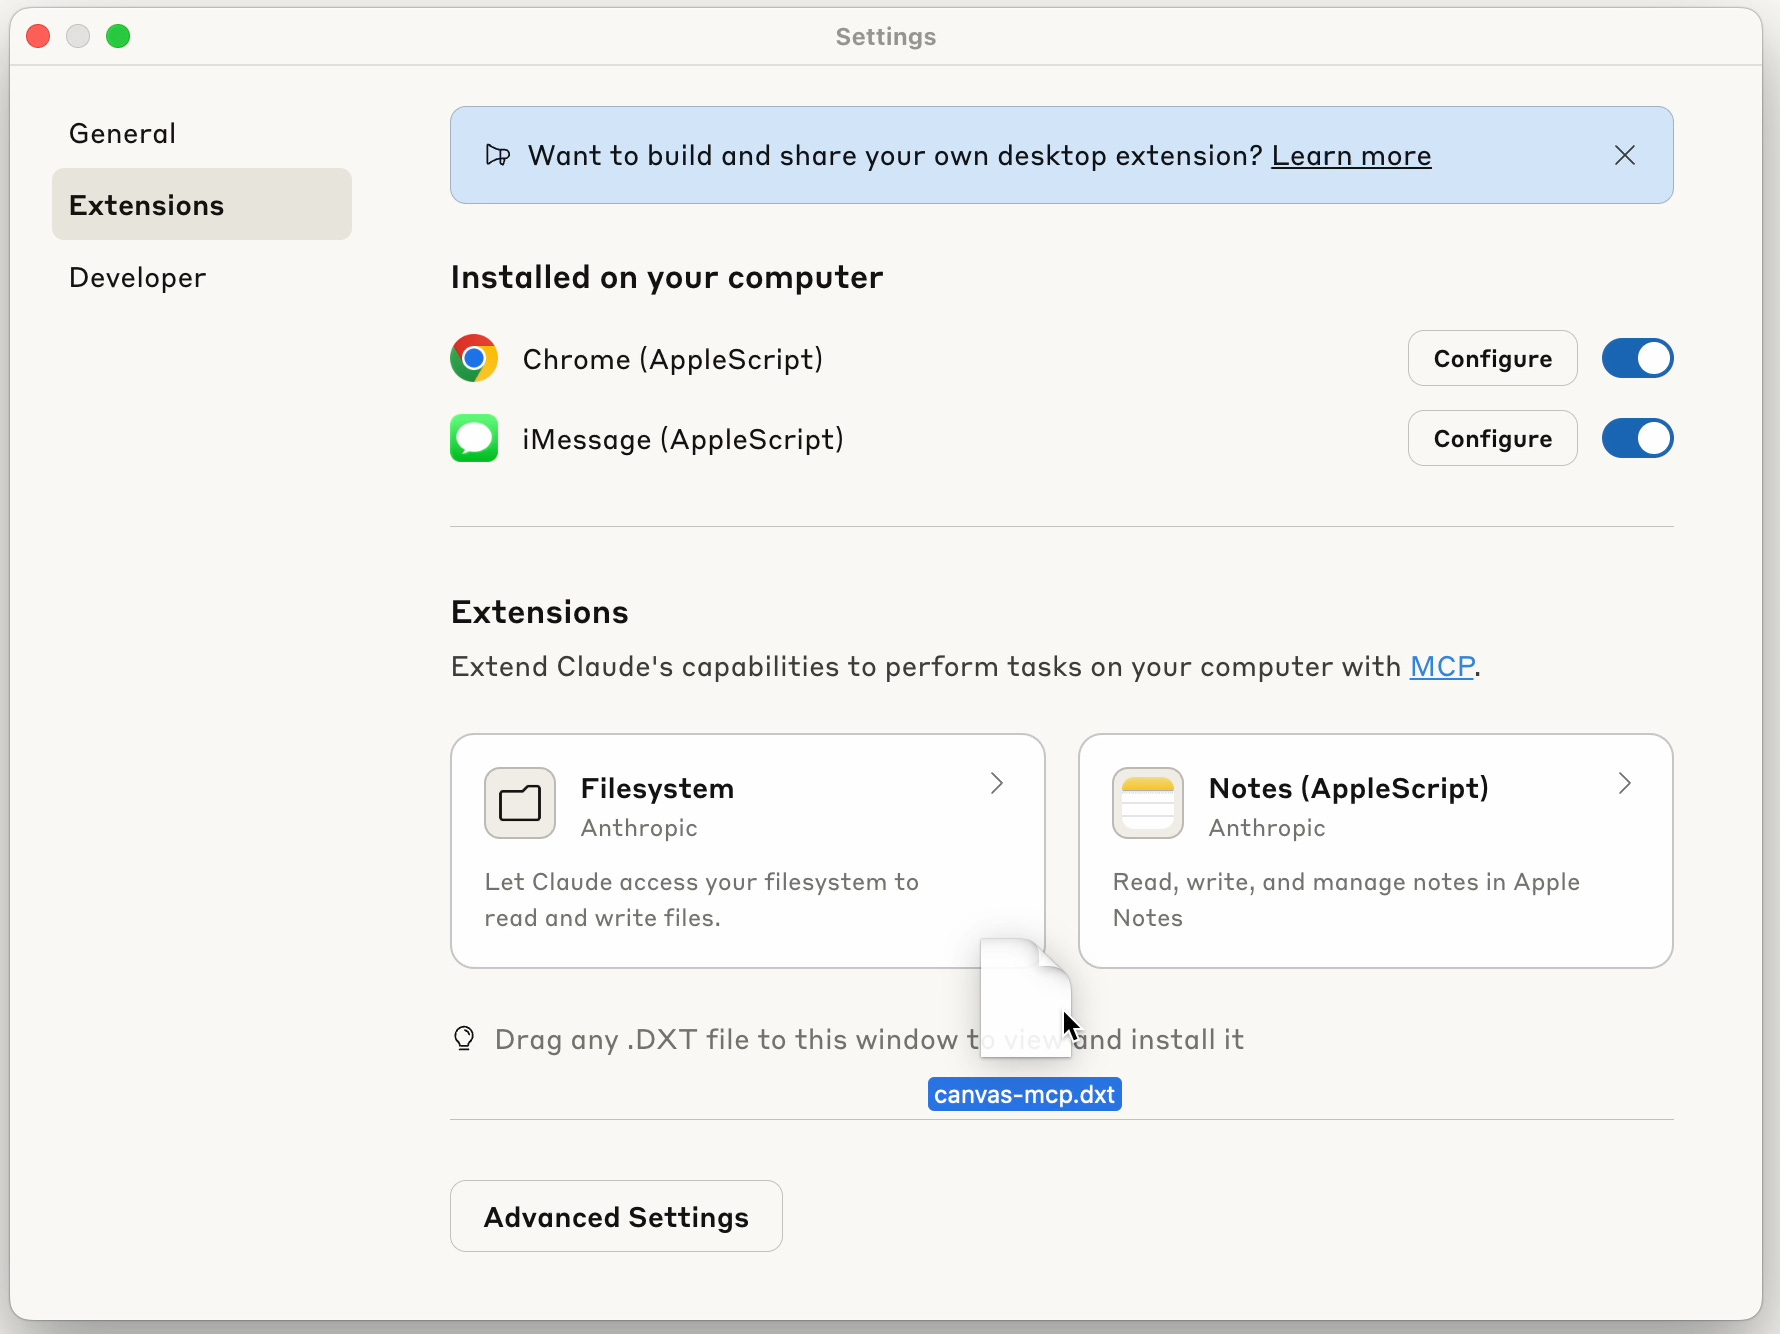Click the Drag any .DXT file hint text
This screenshot has height=1334, width=1780.
coord(869,1040)
